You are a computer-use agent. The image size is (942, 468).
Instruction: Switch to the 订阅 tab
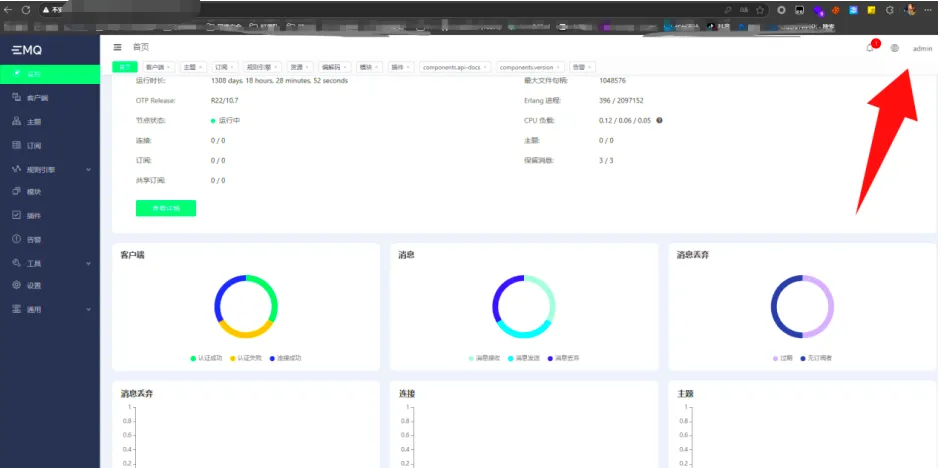tap(225, 67)
